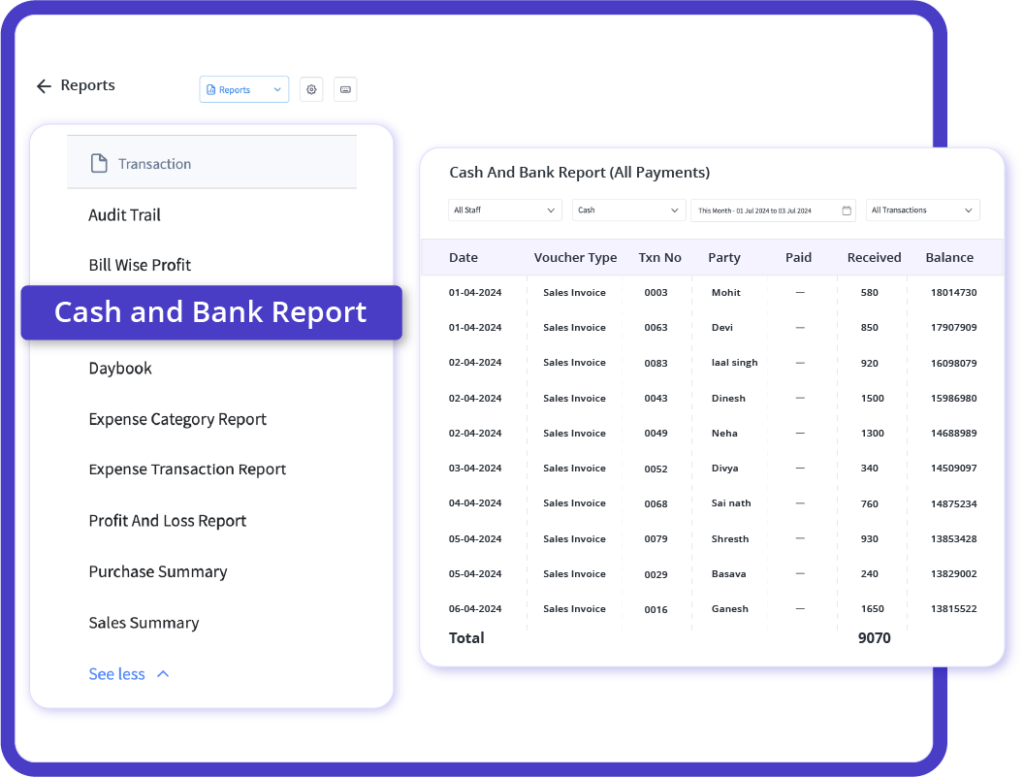The width and height of the screenshot is (1024, 777).
Task: Click the date range input field
Action: click(765, 210)
